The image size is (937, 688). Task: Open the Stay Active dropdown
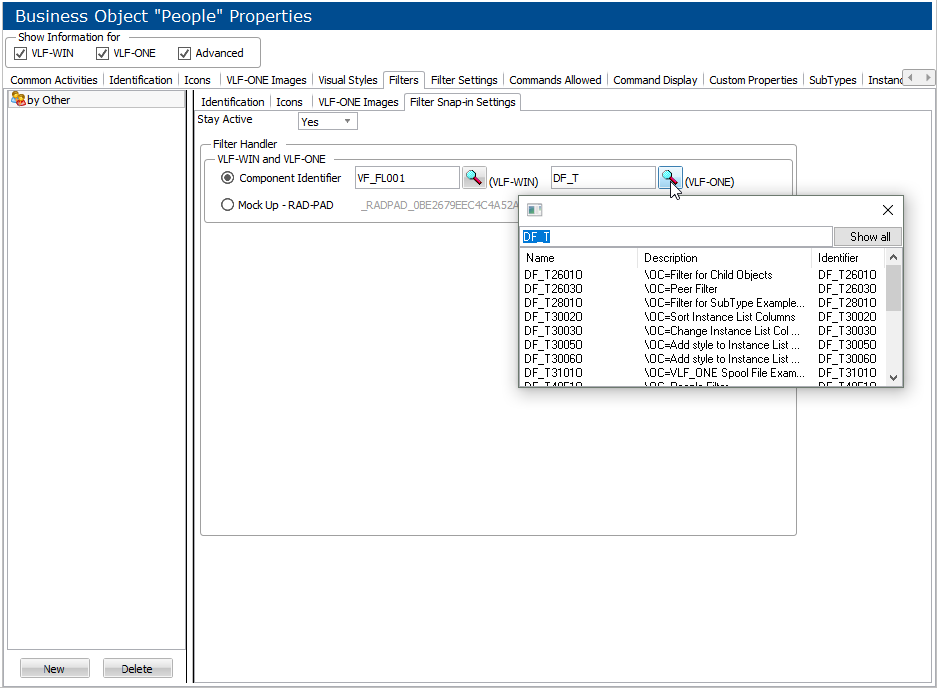[x=347, y=121]
